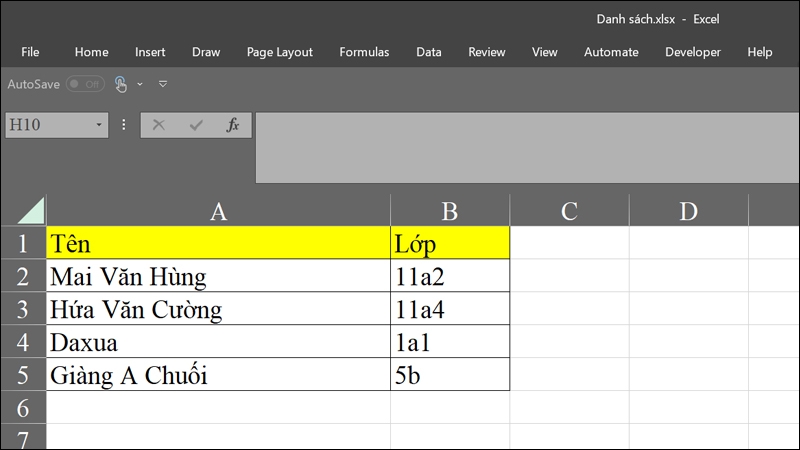Click the Enter checkmark formula icon
The image size is (800, 450).
pyautogui.click(x=196, y=125)
